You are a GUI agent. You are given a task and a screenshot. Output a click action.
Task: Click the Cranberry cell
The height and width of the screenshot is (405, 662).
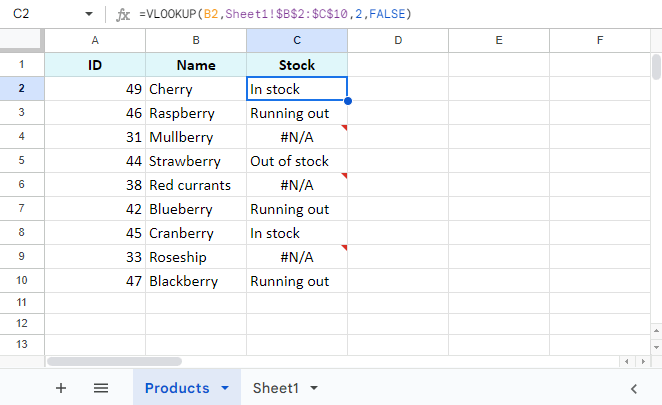click(196, 233)
